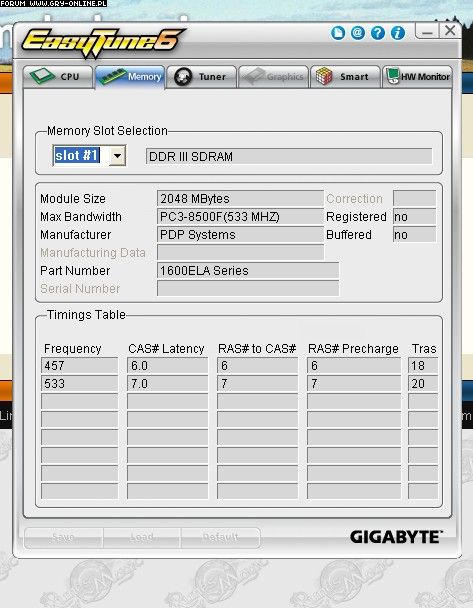Click the empty Manufacturing Data field
This screenshot has width=473, height=608.
click(240, 252)
